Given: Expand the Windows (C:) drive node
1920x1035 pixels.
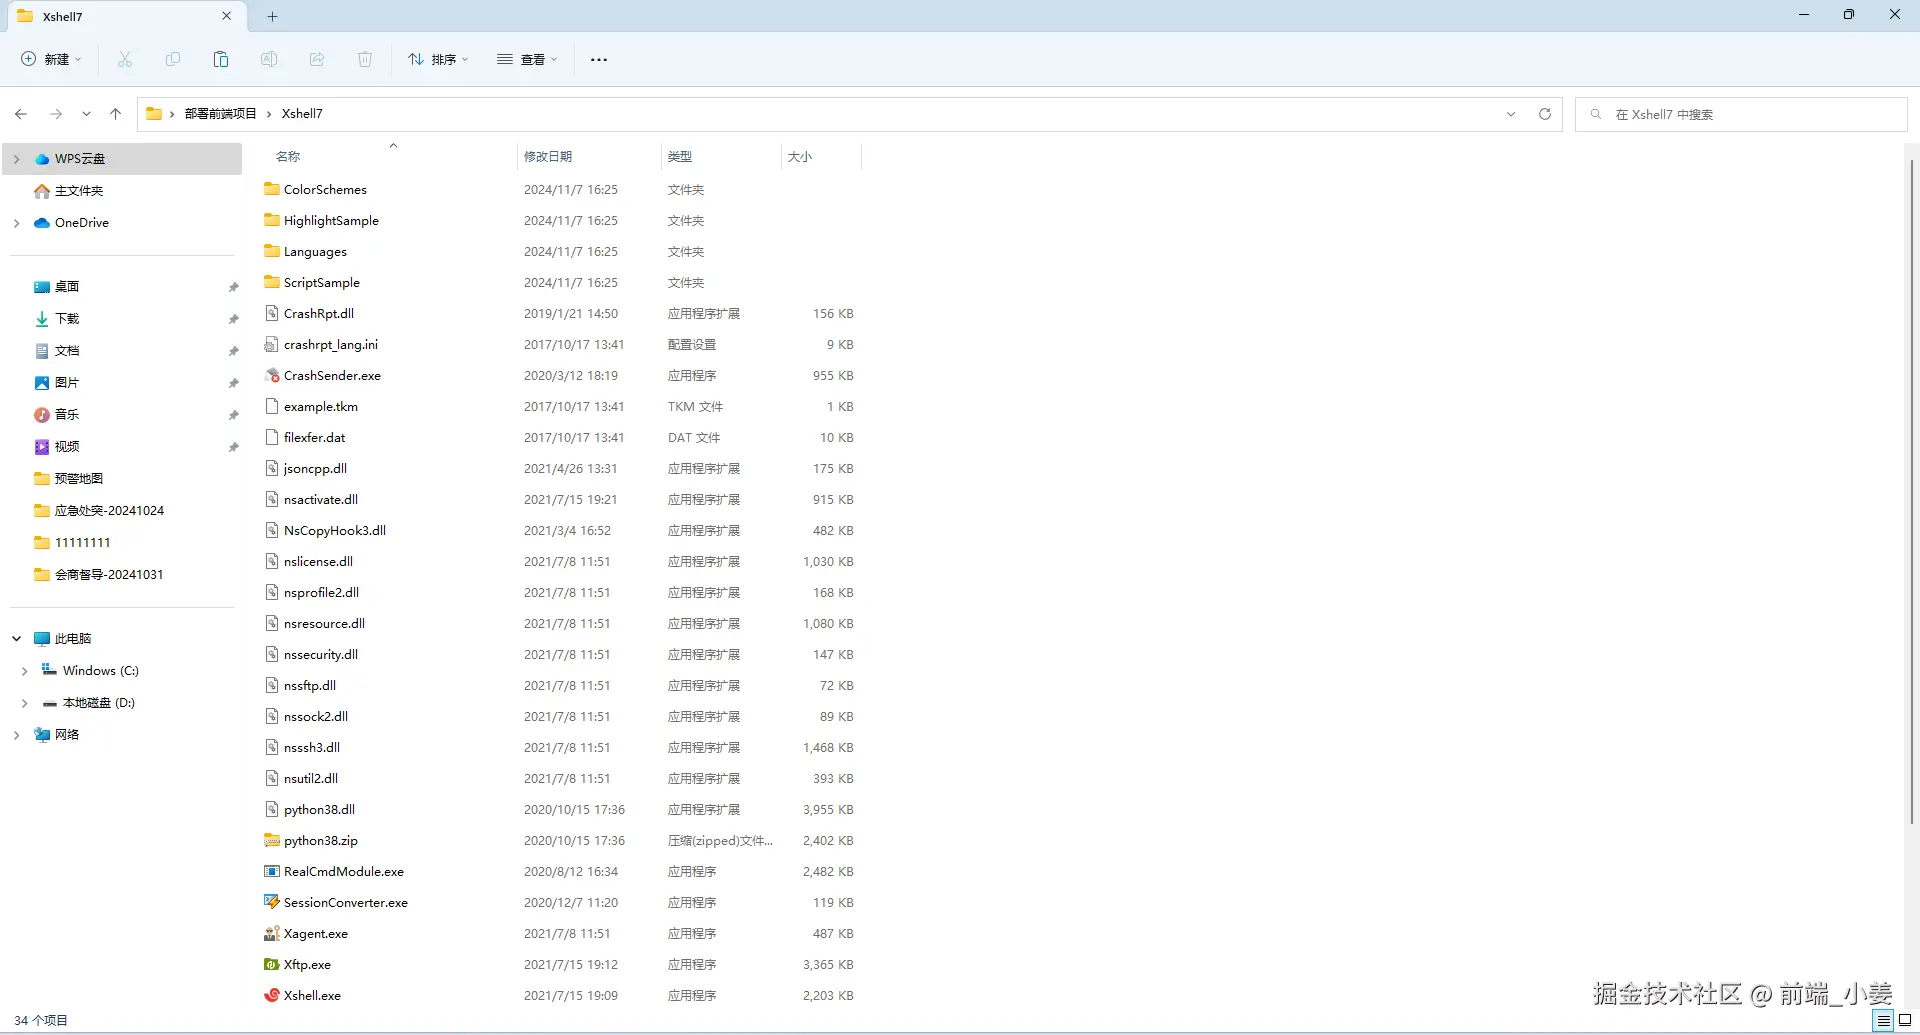Looking at the screenshot, I should click(x=25, y=671).
